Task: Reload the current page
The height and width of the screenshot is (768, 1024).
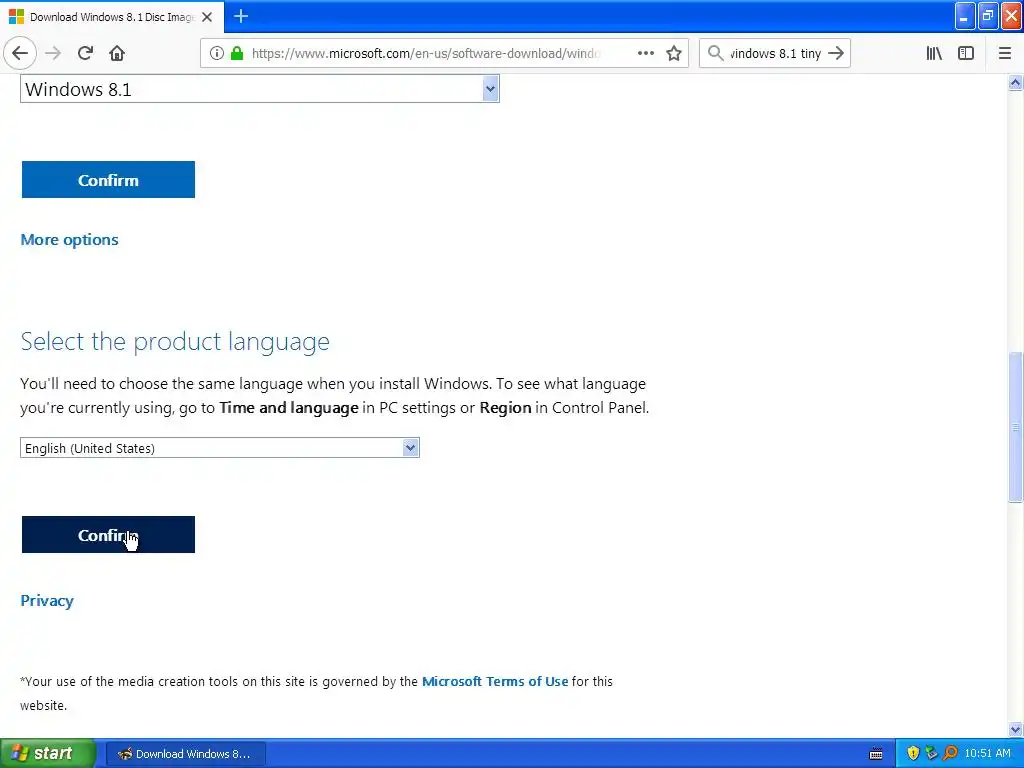Action: click(85, 53)
